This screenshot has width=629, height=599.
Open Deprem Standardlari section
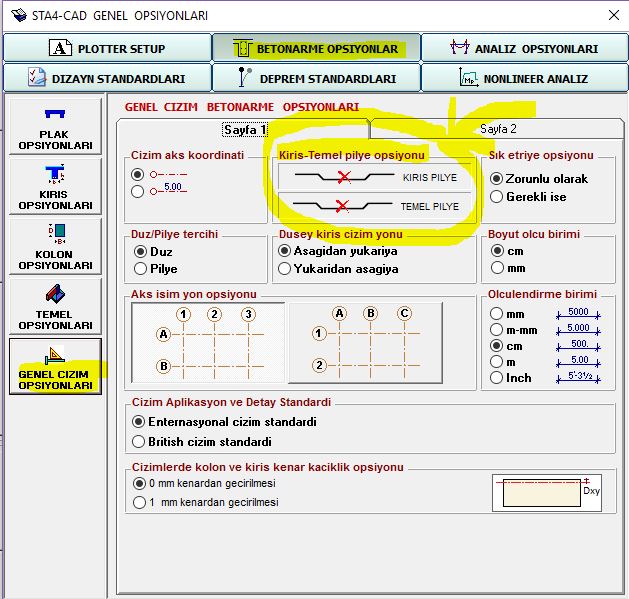315,78
